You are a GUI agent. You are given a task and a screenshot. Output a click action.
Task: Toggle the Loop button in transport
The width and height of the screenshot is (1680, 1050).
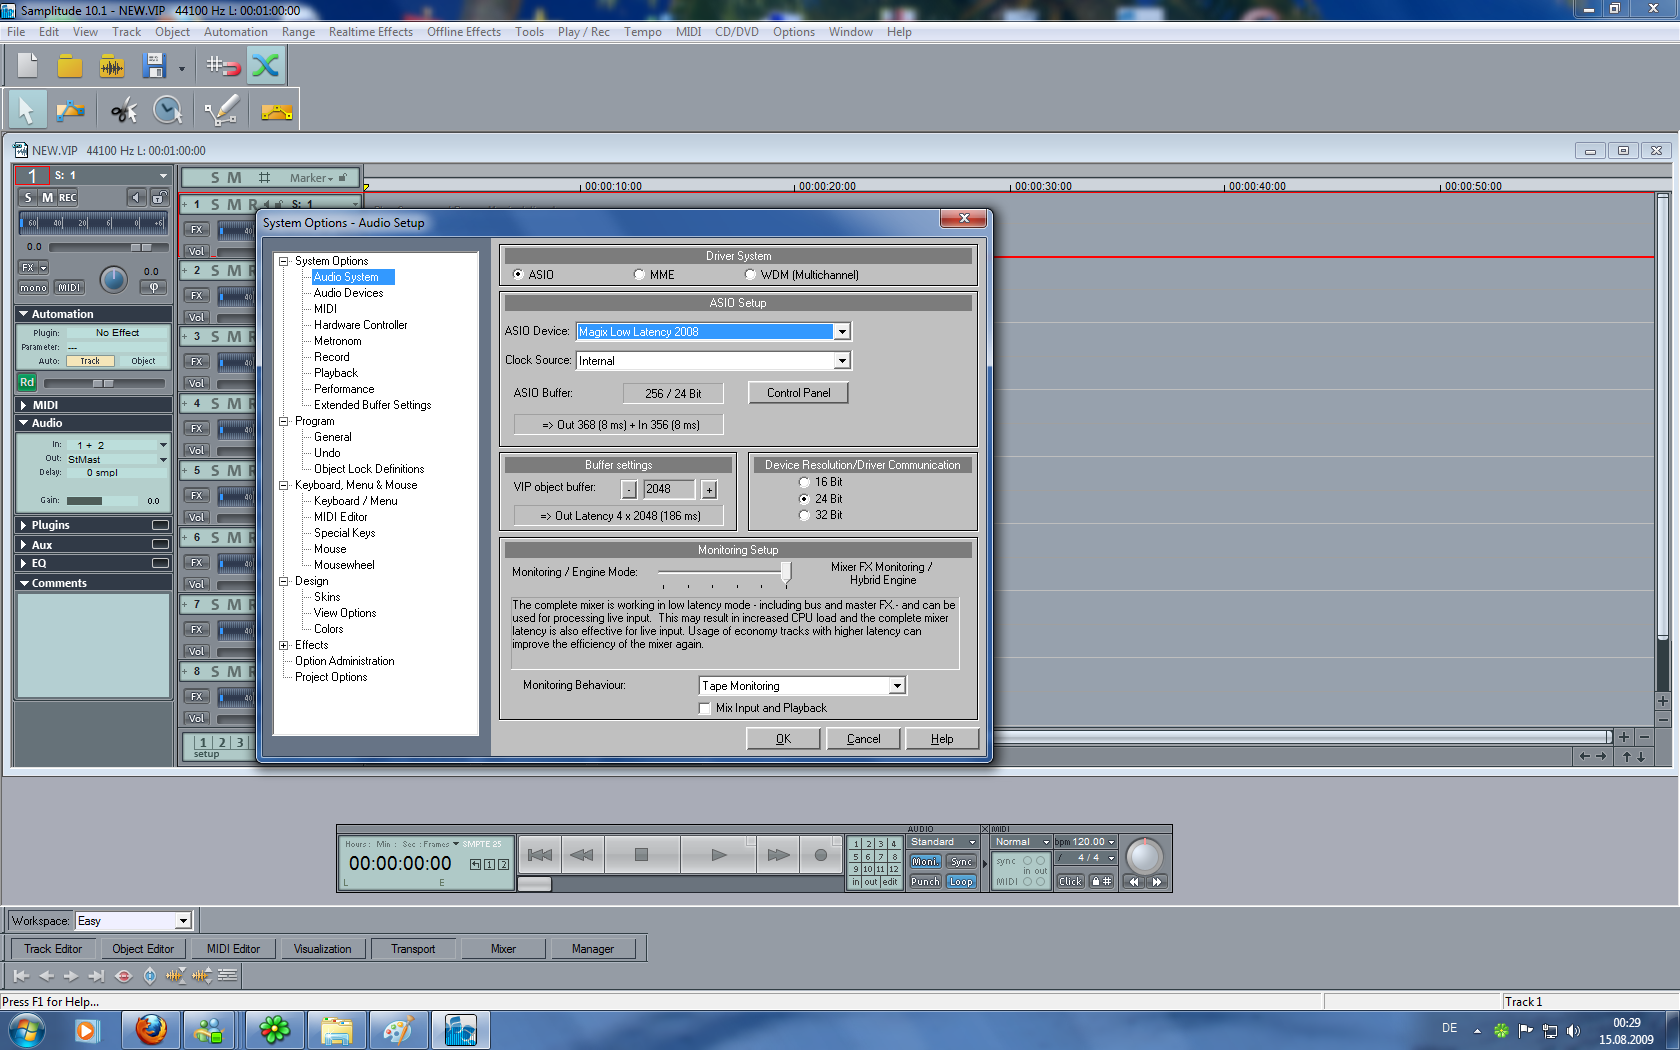click(x=961, y=881)
